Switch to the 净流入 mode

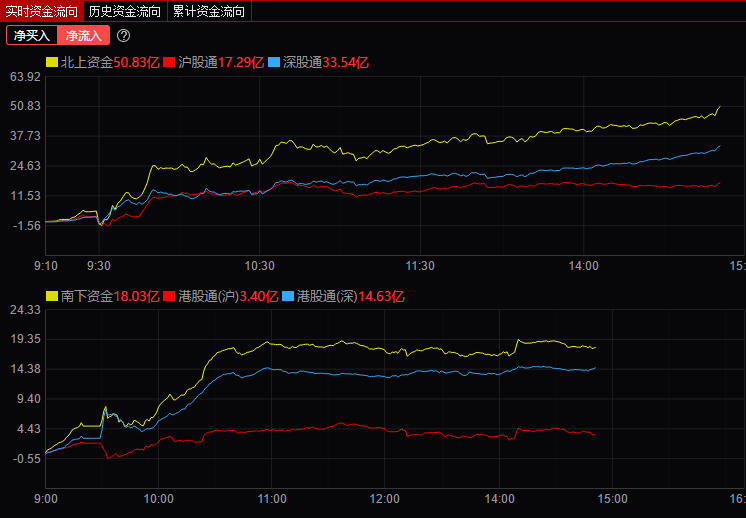83,36
